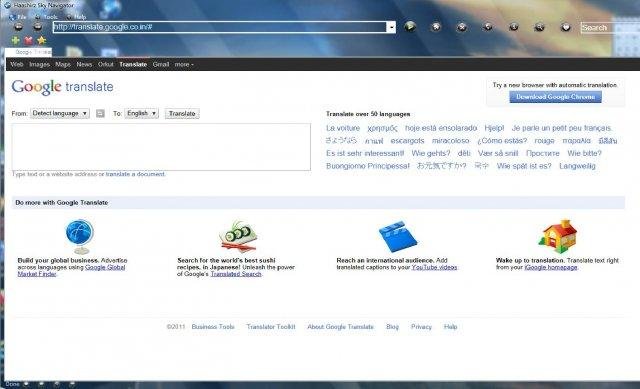This screenshot has height=389, width=640.
Task: Go to Images in the Google bar
Action: (39, 64)
